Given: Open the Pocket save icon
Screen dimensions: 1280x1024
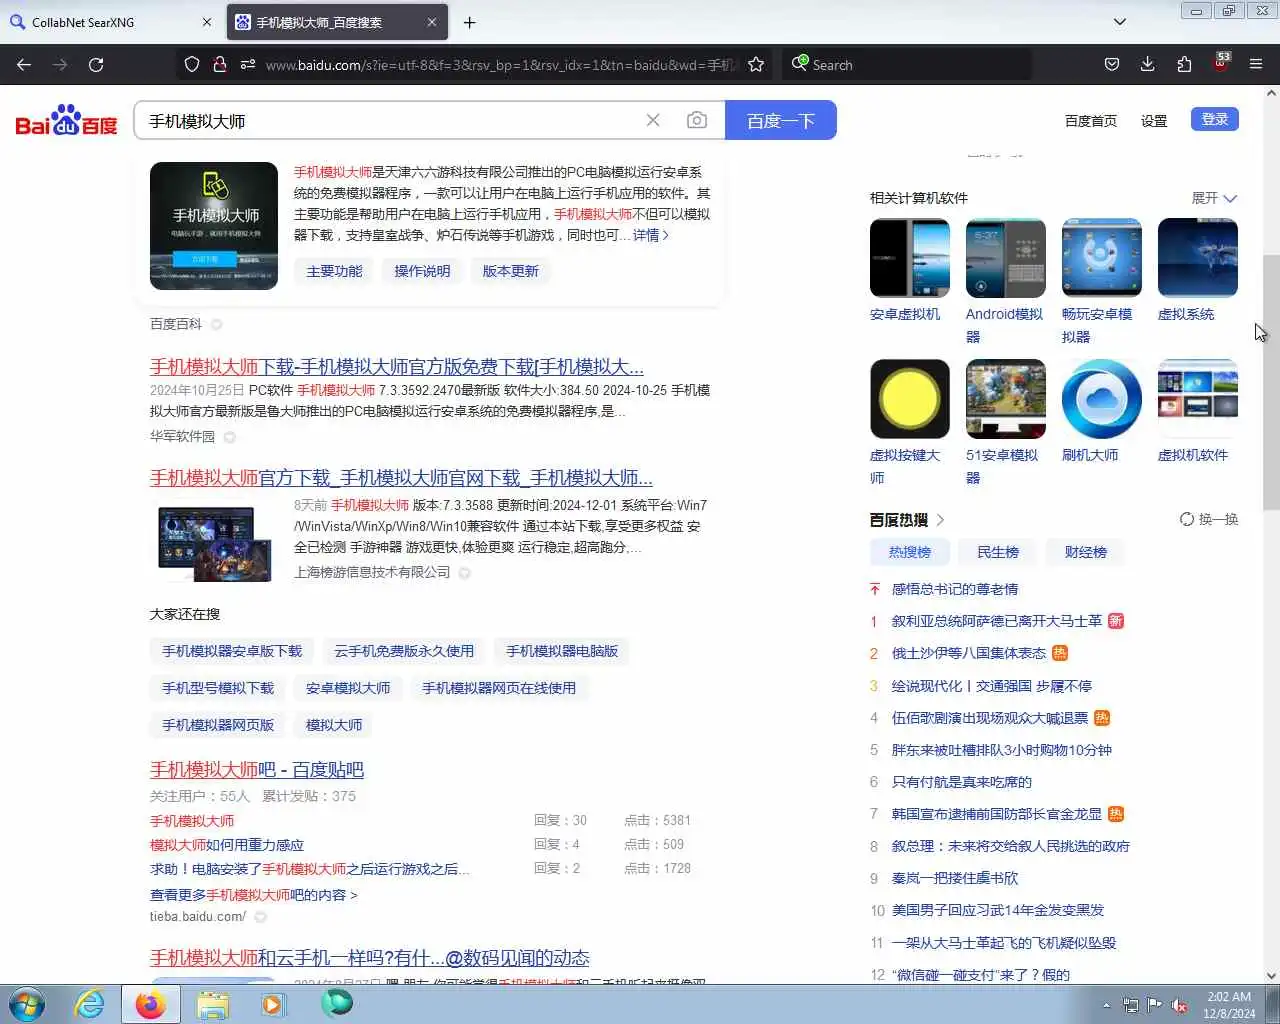Looking at the screenshot, I should pyautogui.click(x=1111, y=64).
